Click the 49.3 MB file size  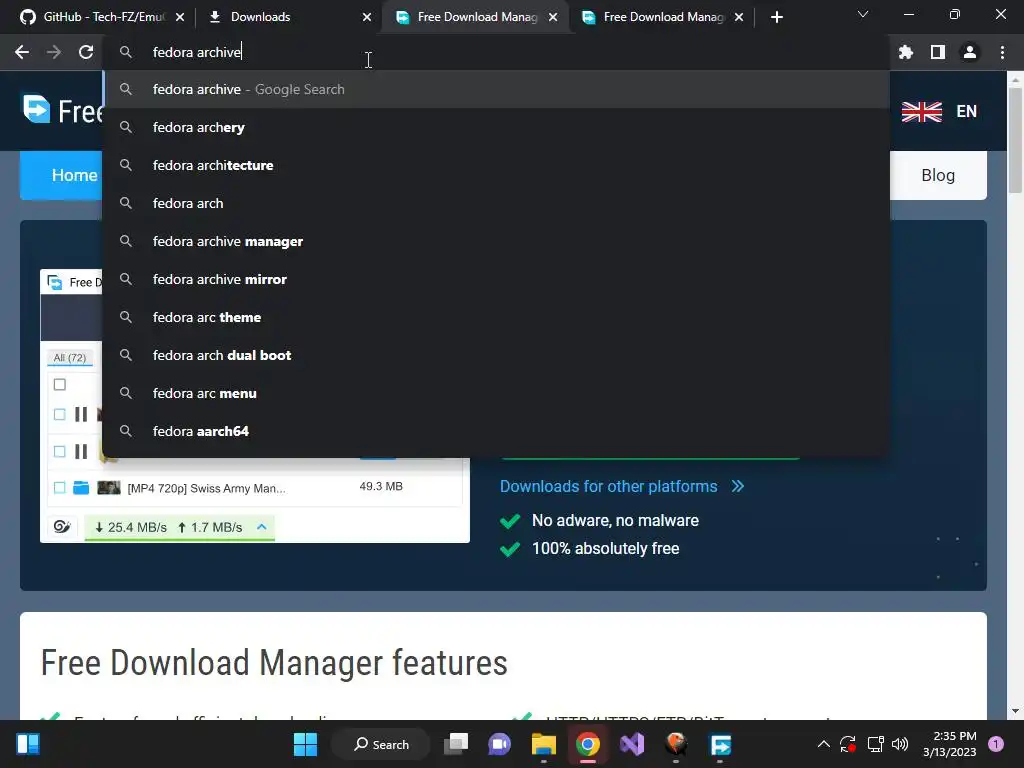point(381,487)
